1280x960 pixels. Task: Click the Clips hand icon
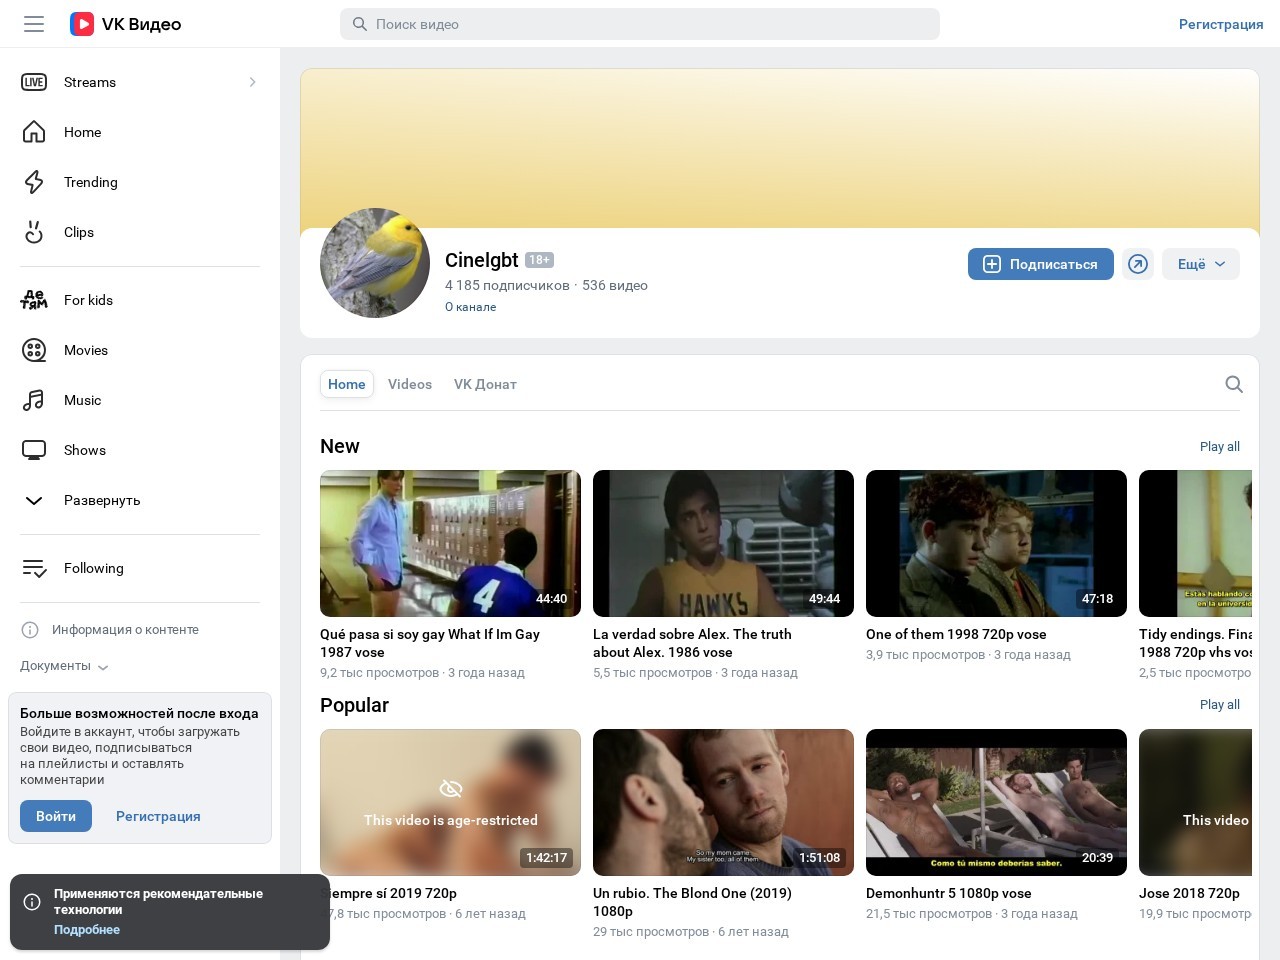pos(34,232)
